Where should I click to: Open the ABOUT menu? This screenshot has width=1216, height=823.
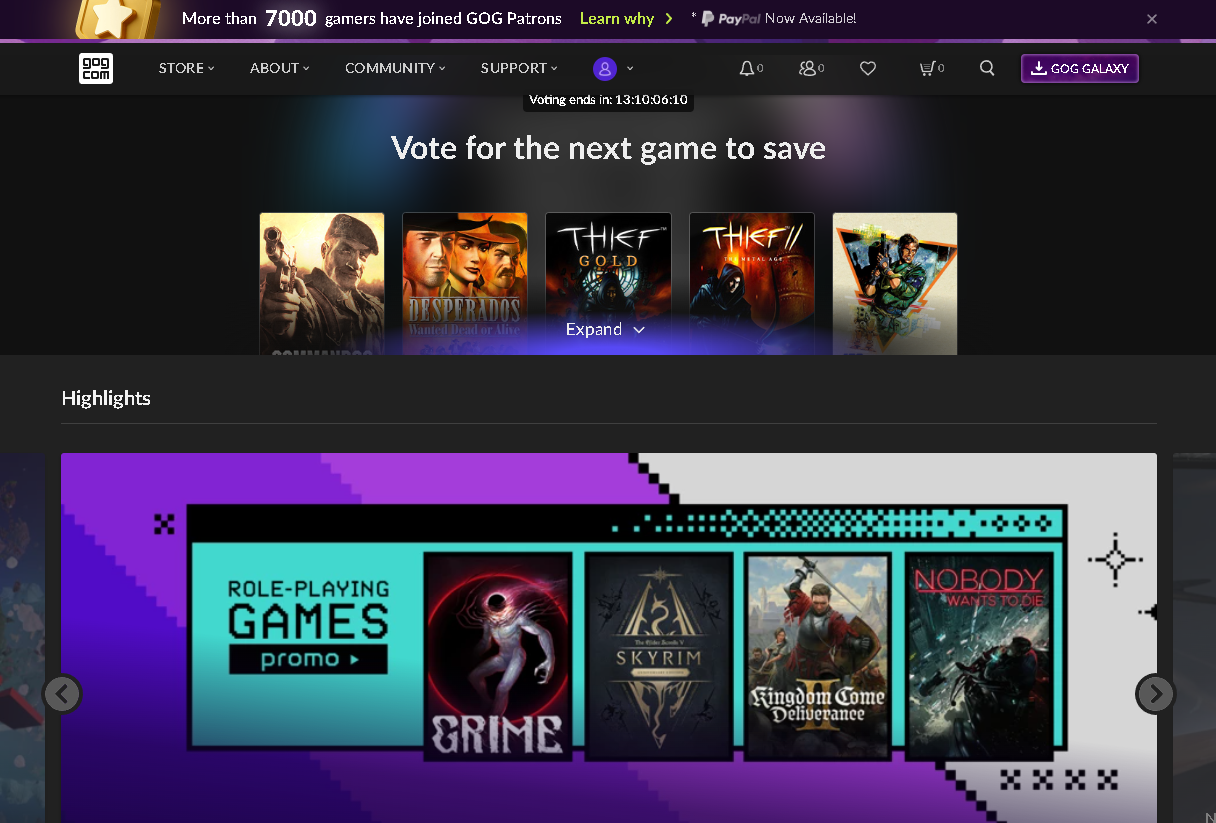tap(280, 68)
